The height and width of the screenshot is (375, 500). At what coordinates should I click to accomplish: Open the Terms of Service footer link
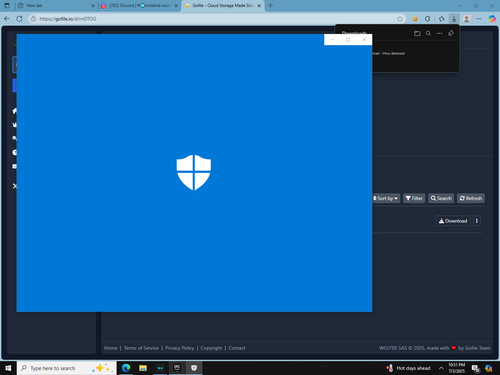pyautogui.click(x=141, y=348)
